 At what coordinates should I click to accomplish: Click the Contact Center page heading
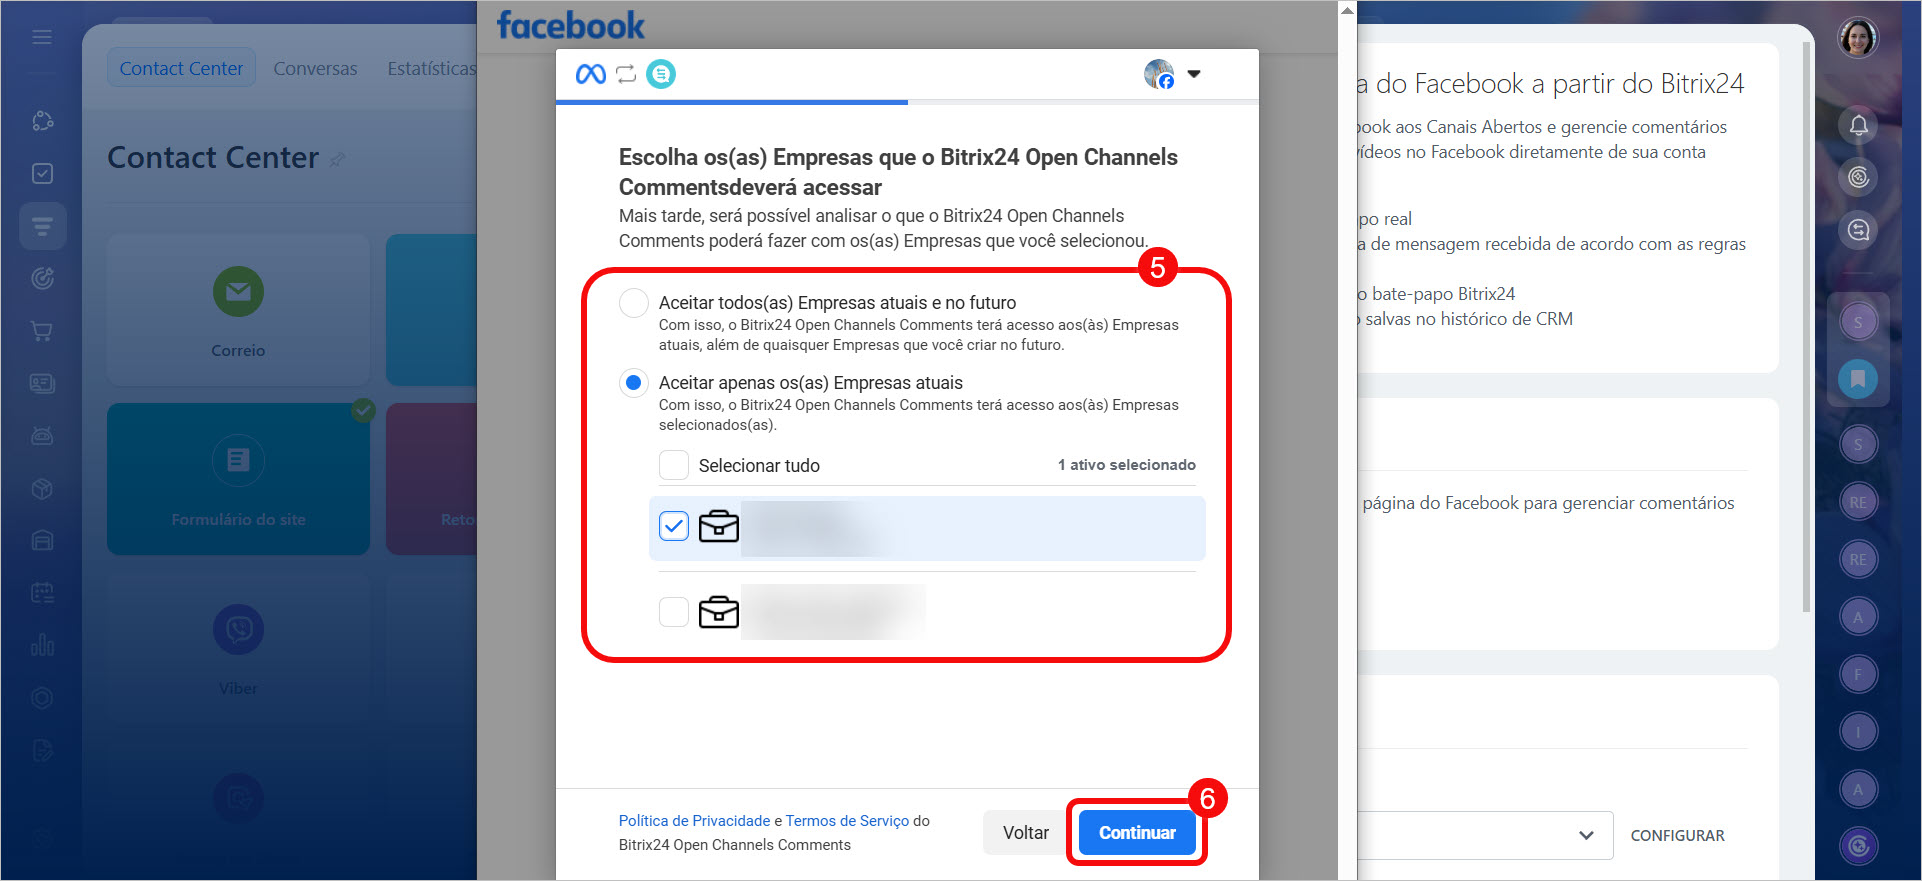pos(213,157)
